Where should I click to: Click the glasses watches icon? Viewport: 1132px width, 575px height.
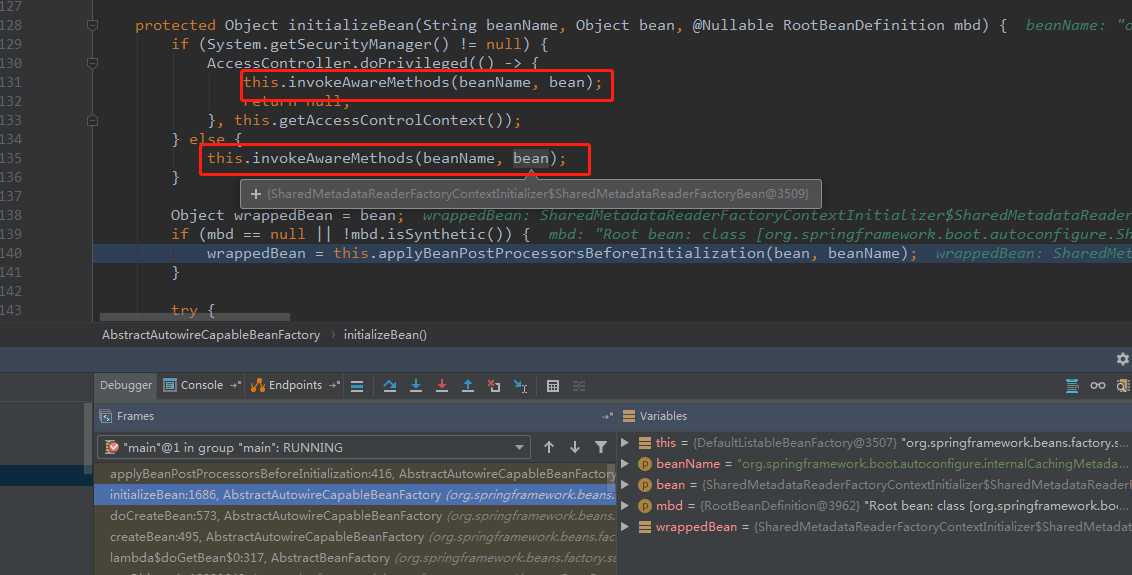tap(1098, 386)
